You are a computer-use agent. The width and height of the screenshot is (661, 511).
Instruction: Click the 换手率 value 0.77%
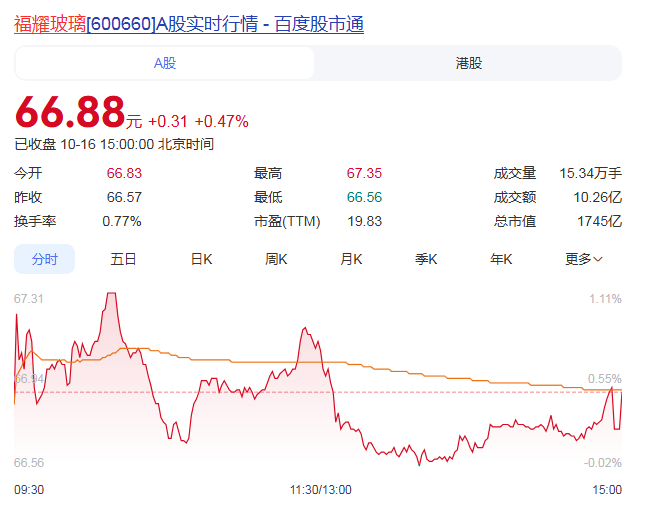122,221
